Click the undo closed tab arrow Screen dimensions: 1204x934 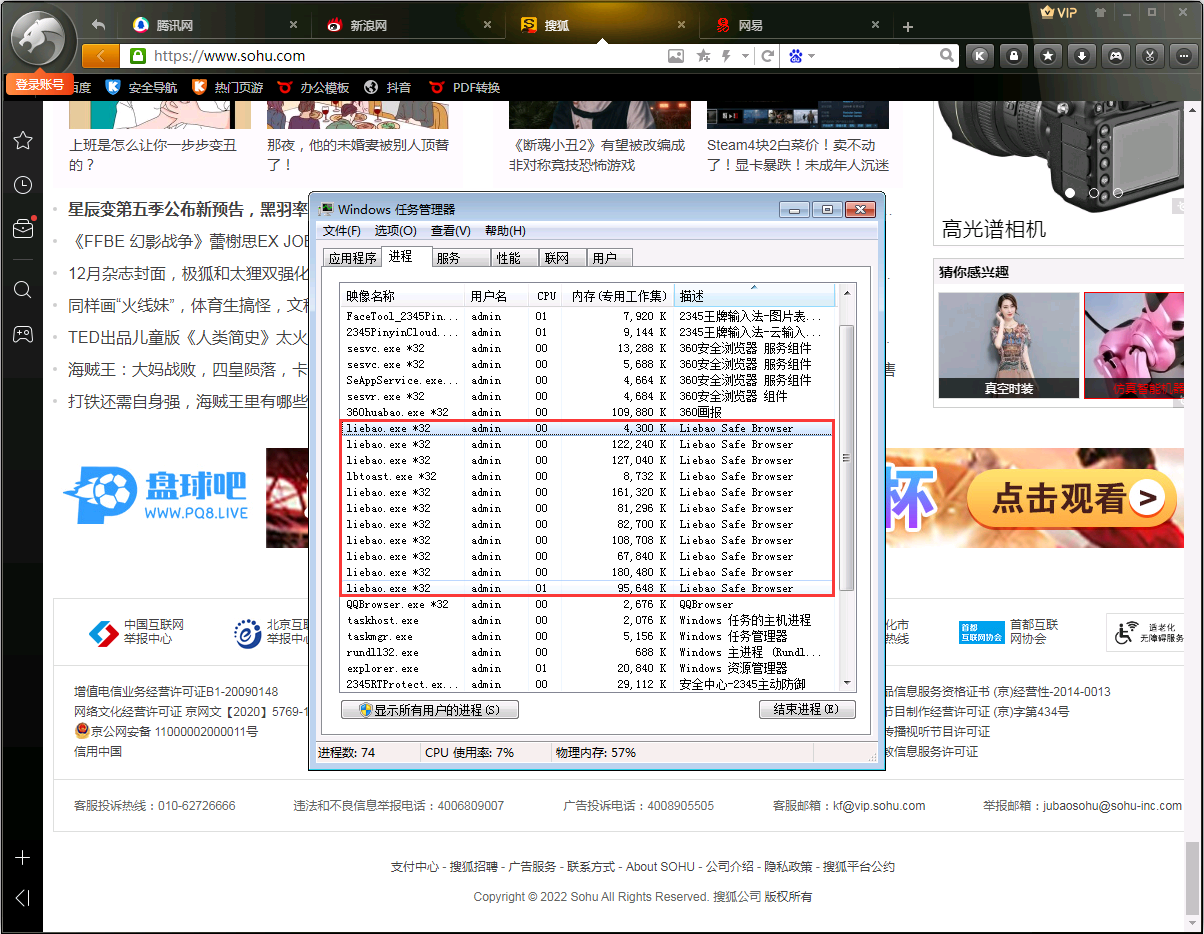tap(98, 25)
